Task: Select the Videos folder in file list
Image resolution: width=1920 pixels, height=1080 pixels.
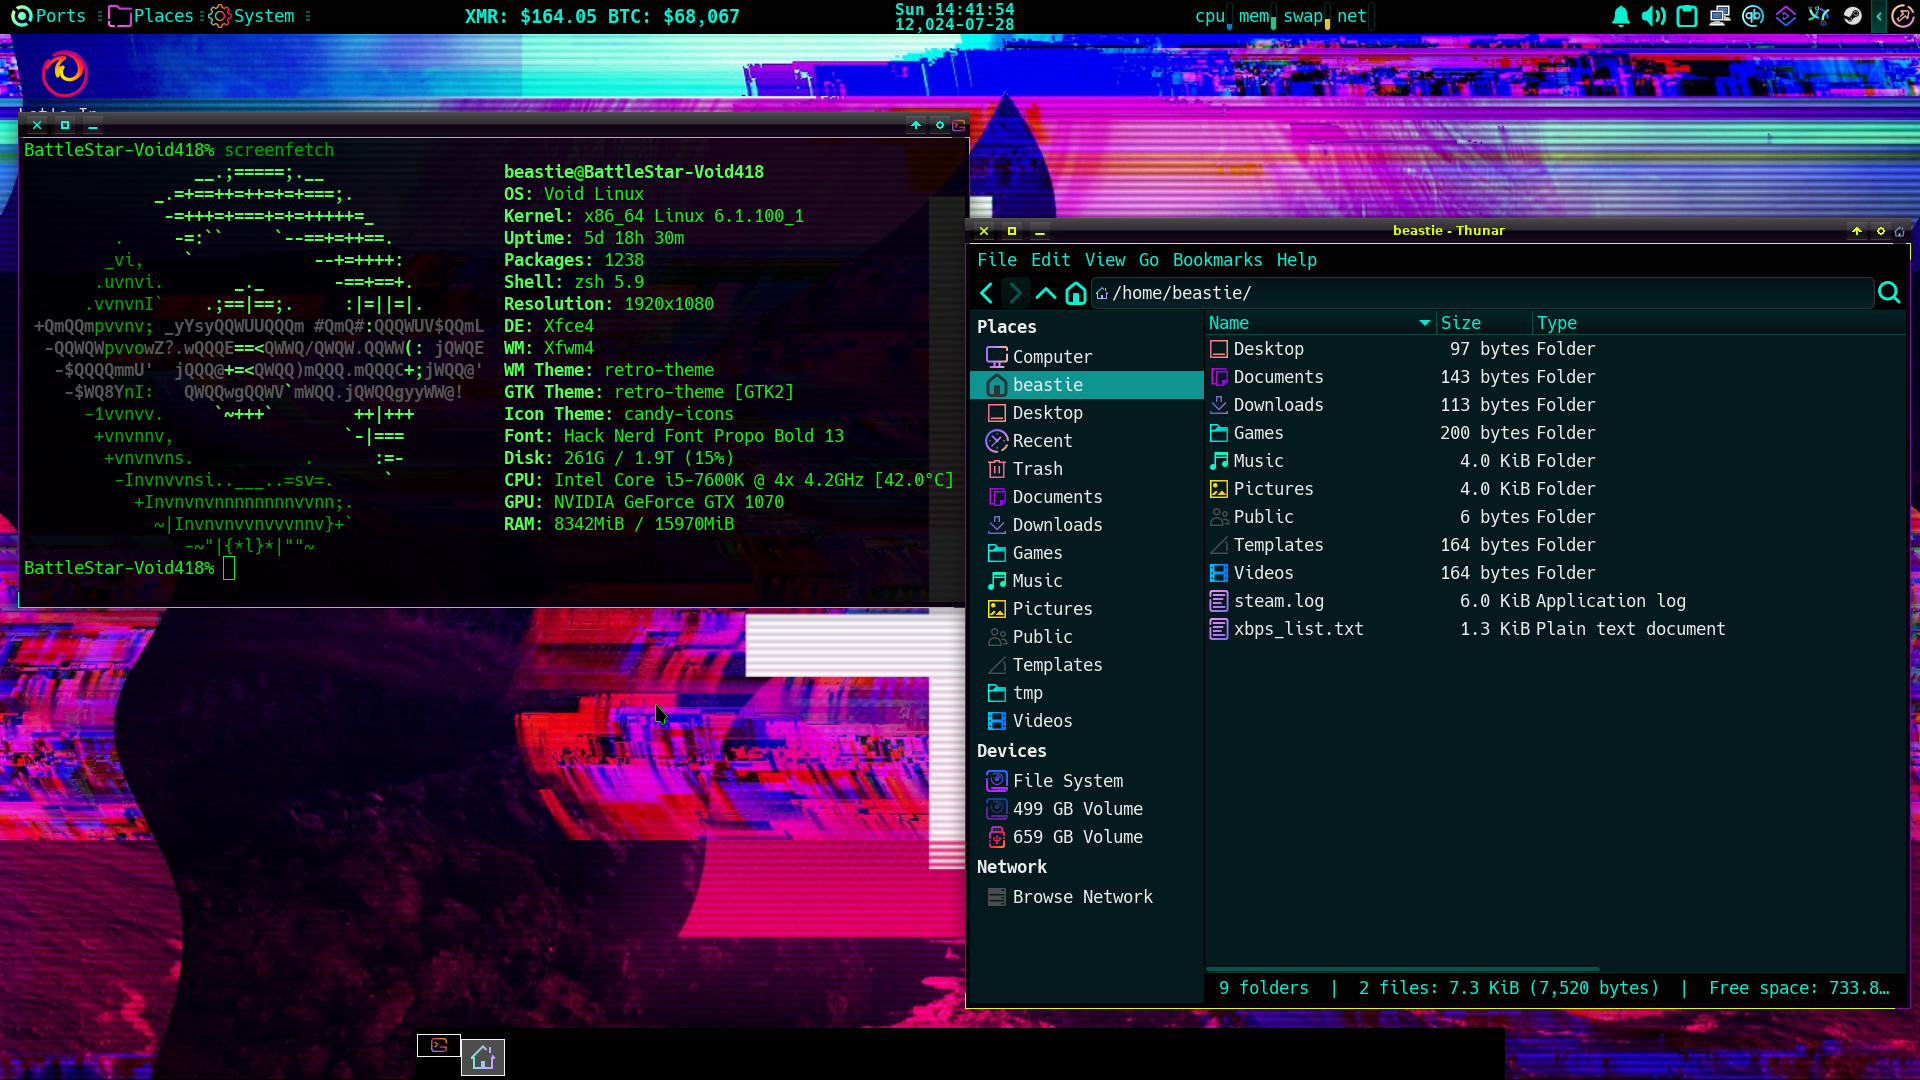Action: coord(1555,573)
